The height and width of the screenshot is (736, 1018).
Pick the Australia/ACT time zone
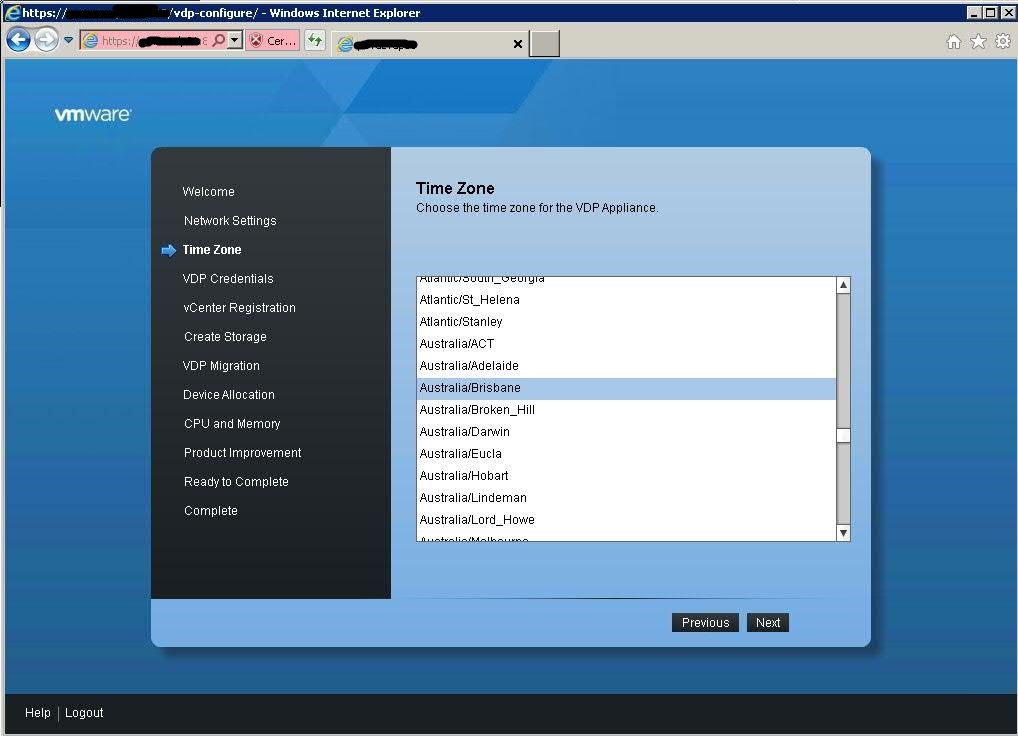[x=626, y=344]
